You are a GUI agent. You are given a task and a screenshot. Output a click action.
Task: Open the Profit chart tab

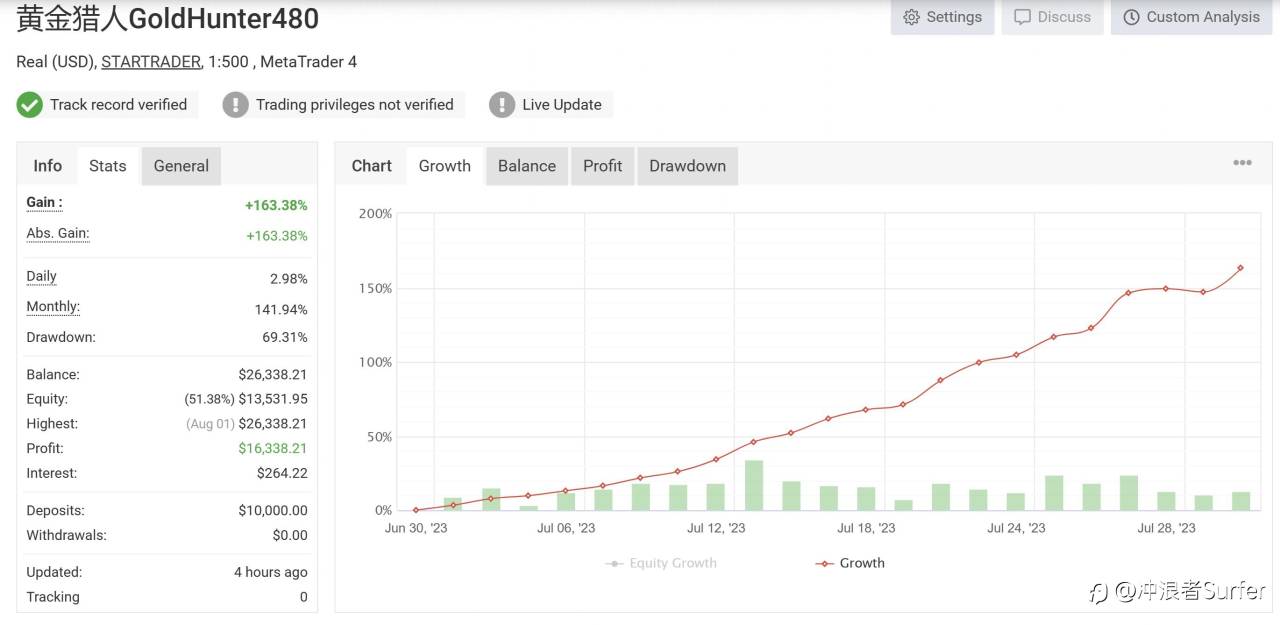click(x=602, y=166)
